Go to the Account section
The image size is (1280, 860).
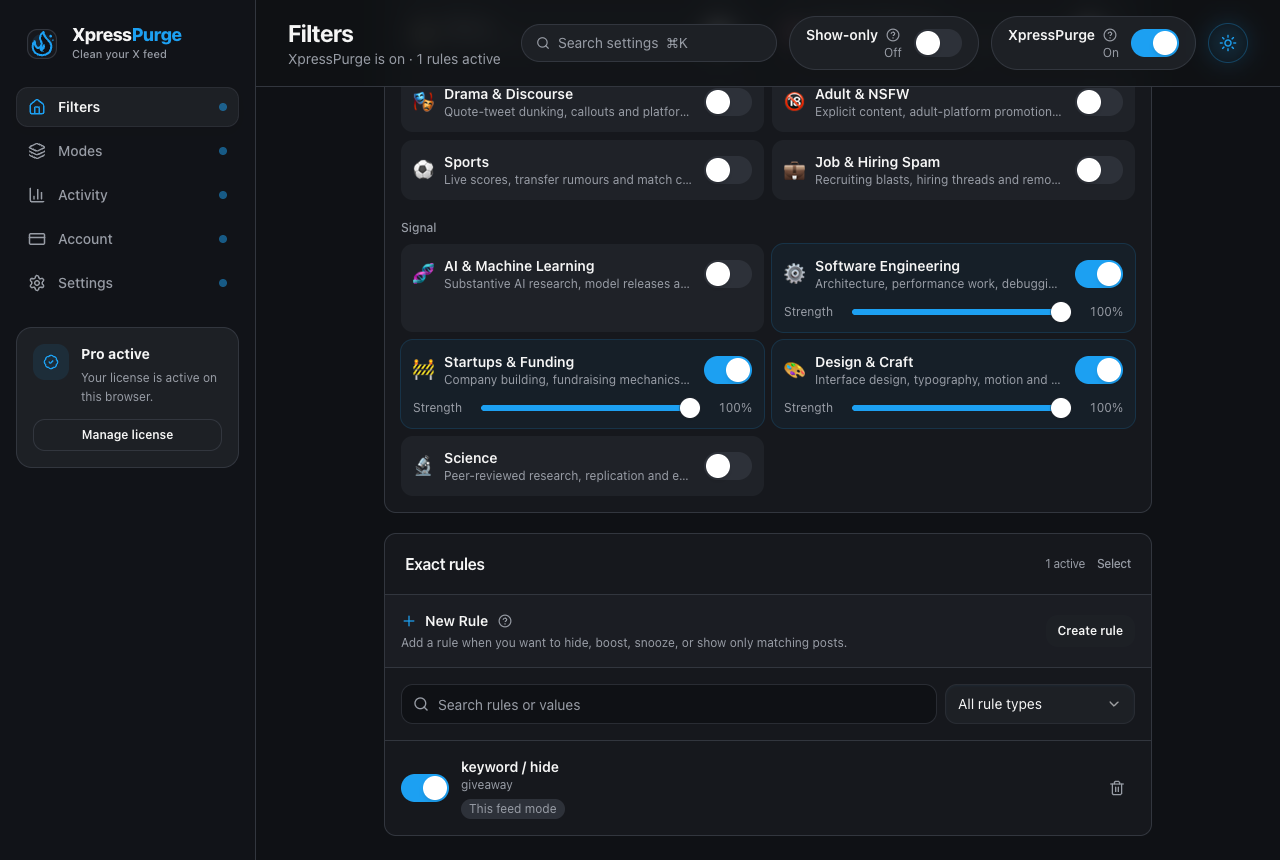pos(127,239)
